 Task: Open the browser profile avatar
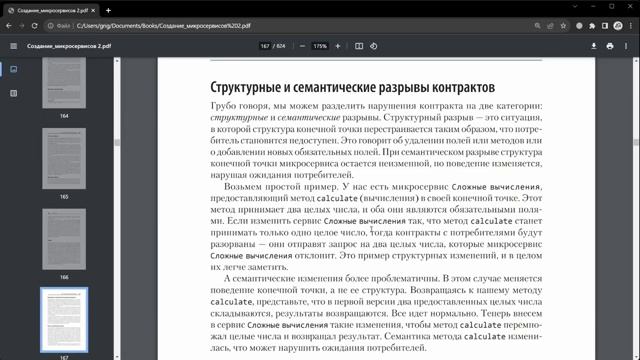click(x=618, y=26)
